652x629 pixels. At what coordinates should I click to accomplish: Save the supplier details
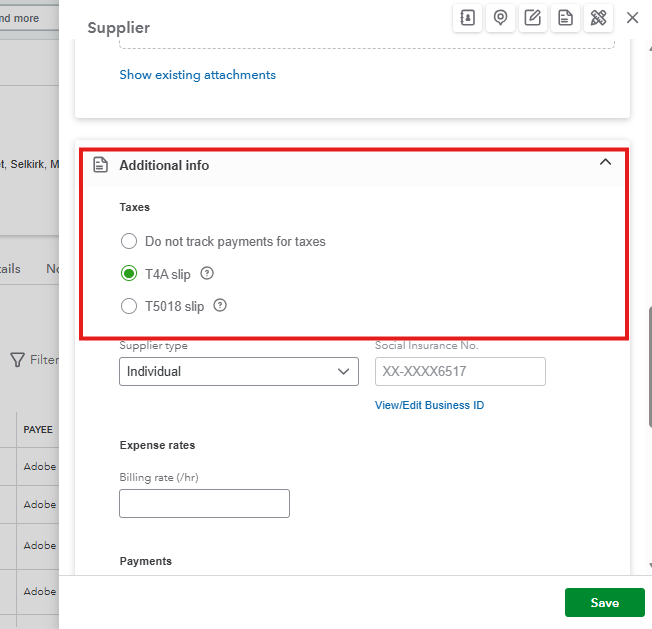coord(604,603)
